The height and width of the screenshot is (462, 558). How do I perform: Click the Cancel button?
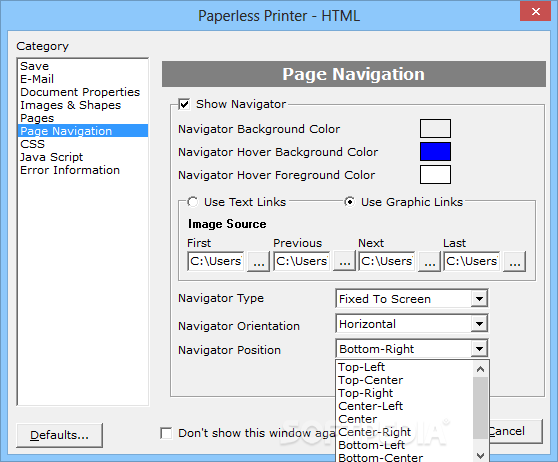516,431
